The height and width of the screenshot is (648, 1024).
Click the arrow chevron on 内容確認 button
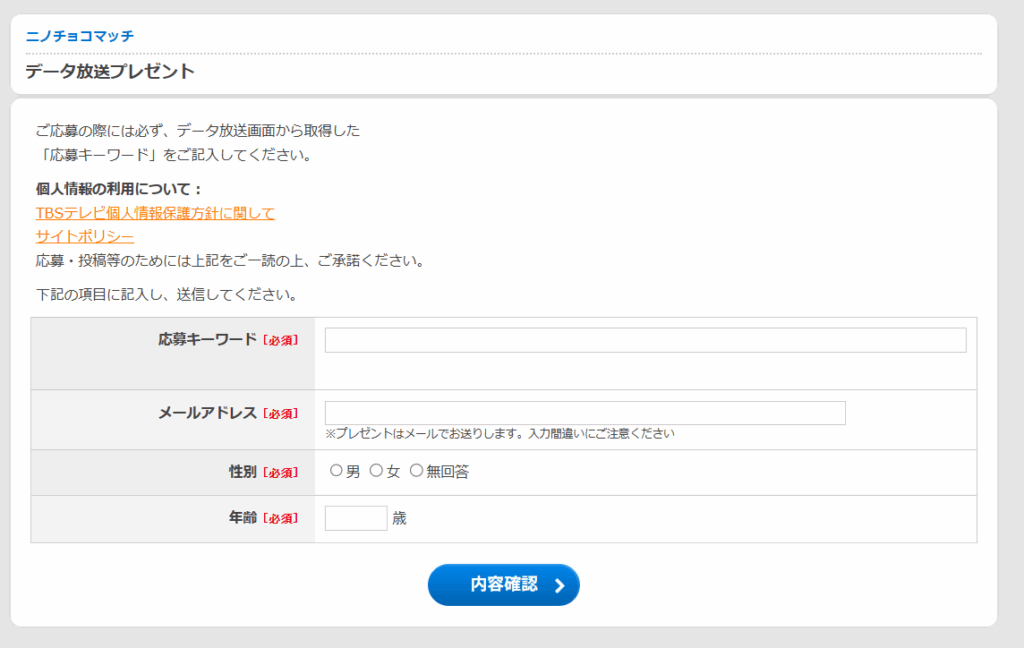(559, 586)
